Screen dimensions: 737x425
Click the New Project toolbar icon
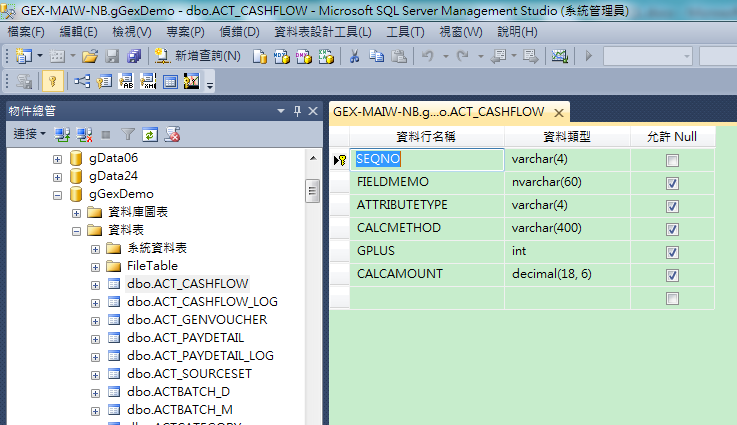[24, 56]
